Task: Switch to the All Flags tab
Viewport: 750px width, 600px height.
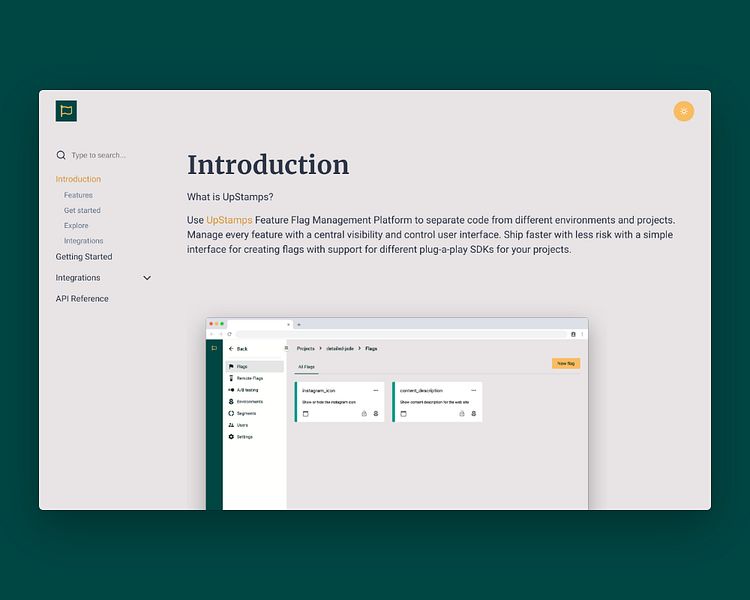Action: tap(307, 367)
